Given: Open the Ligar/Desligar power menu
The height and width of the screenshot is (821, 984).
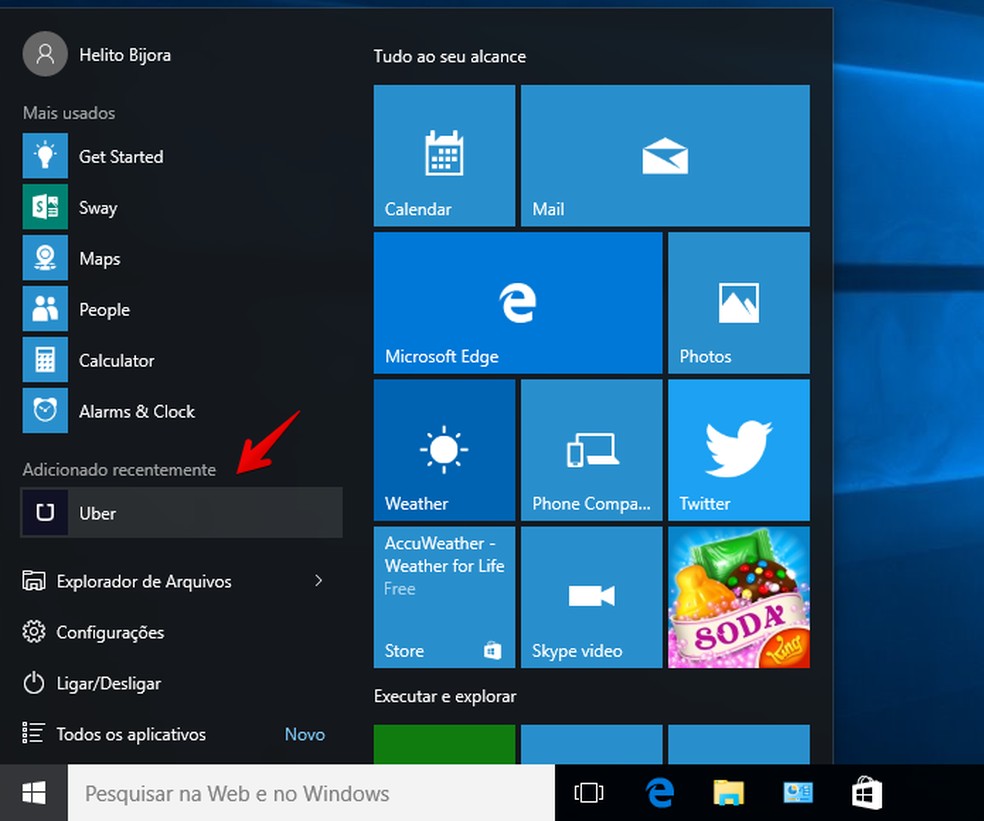Looking at the screenshot, I should 108,684.
